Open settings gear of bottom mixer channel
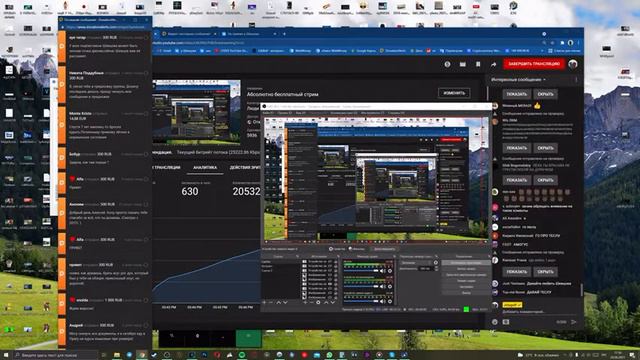Screen dimensions: 640x360 [x=390, y=301]
